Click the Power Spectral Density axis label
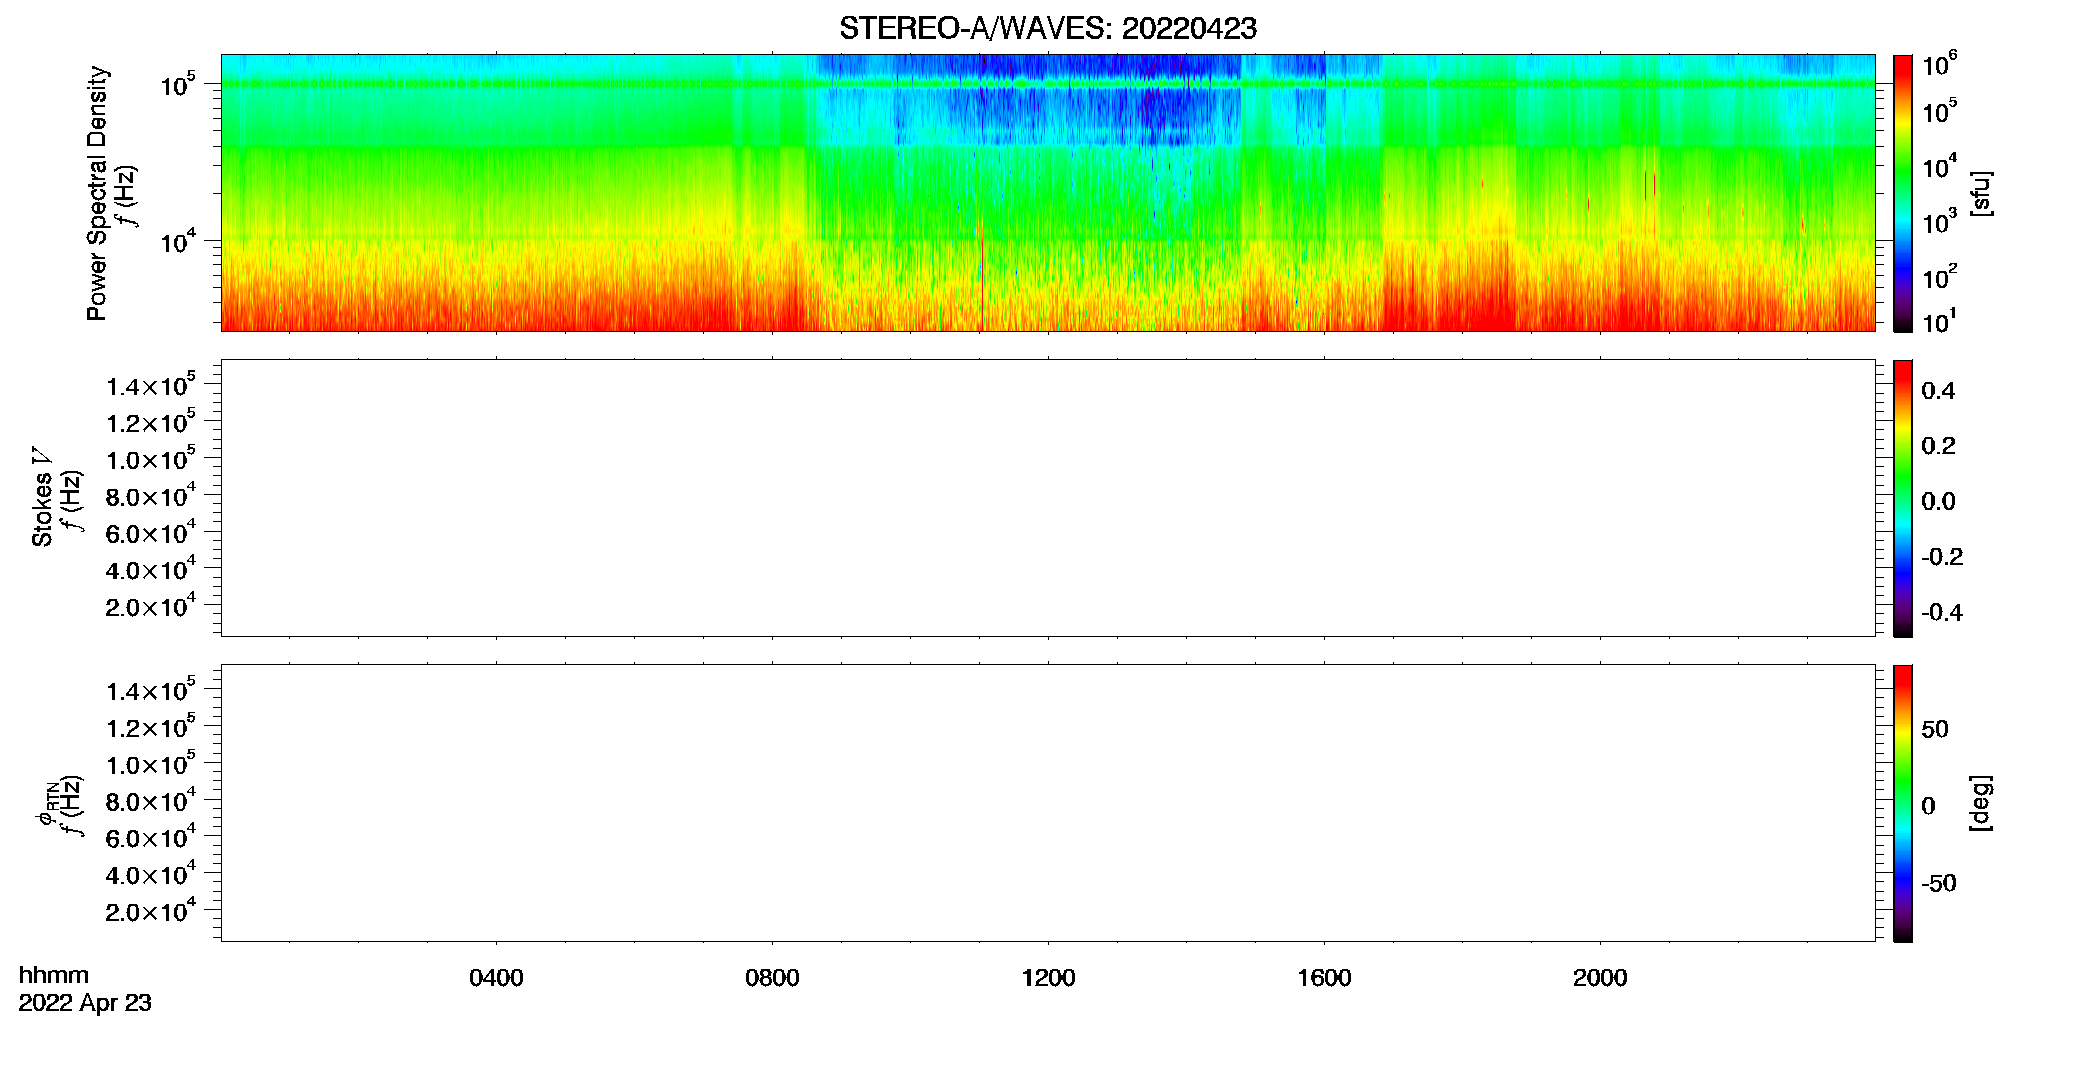Viewport: 2096px width, 1080px height. pyautogui.click(x=96, y=193)
